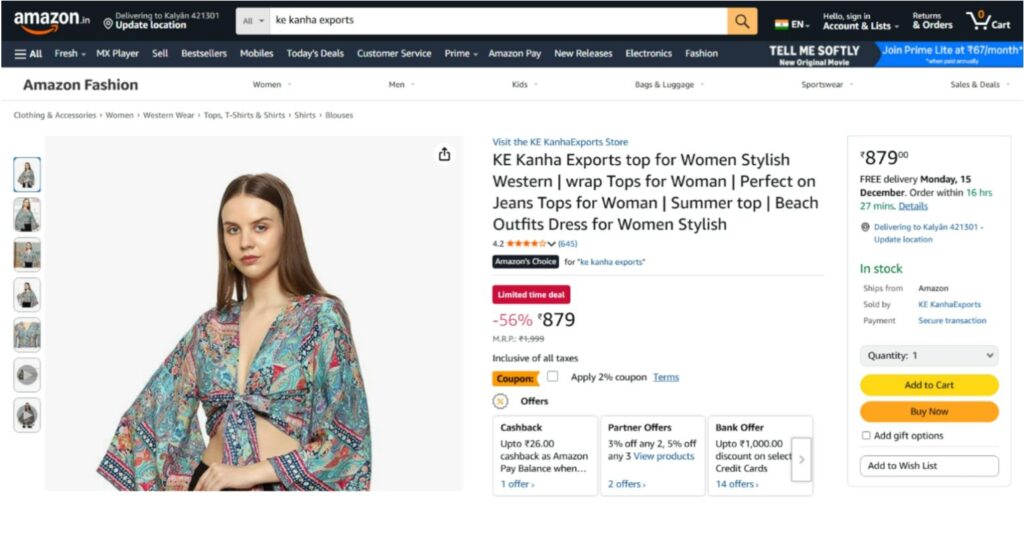This screenshot has width=1024, height=537.
Task: Expand the star rating breakdown chevron
Action: tap(551, 244)
